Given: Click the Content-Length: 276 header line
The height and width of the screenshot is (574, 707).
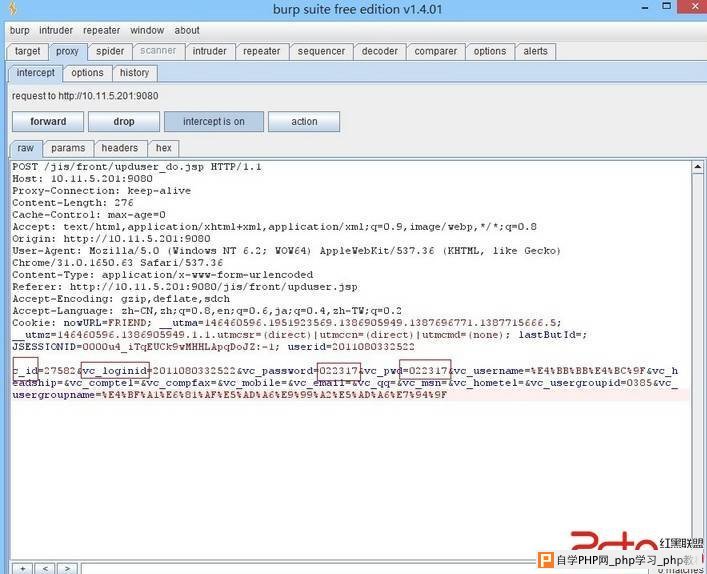Looking at the screenshot, I should [x=73, y=203].
